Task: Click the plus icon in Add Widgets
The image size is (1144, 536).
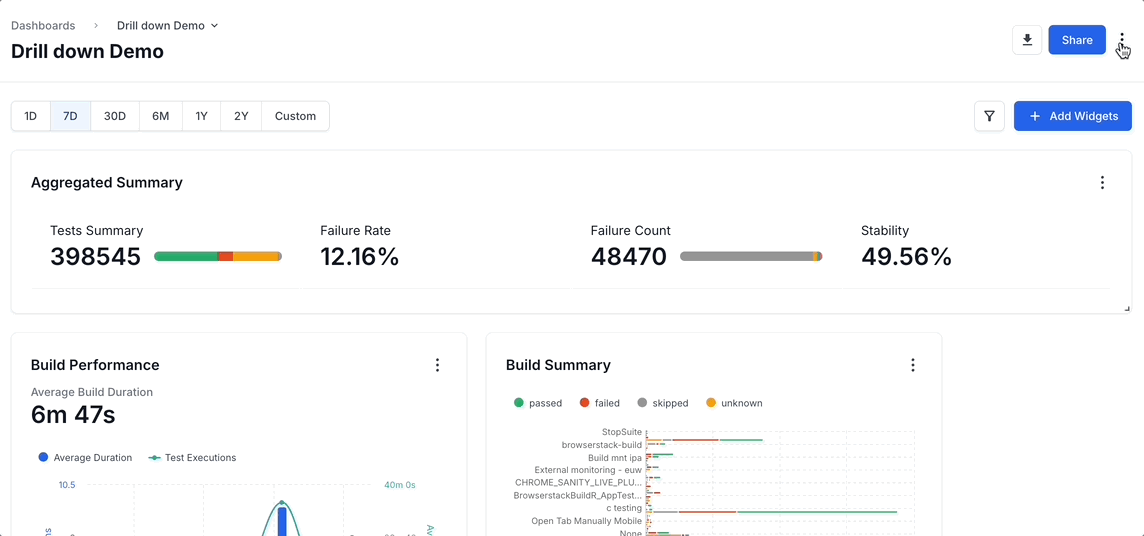Action: tap(1034, 116)
